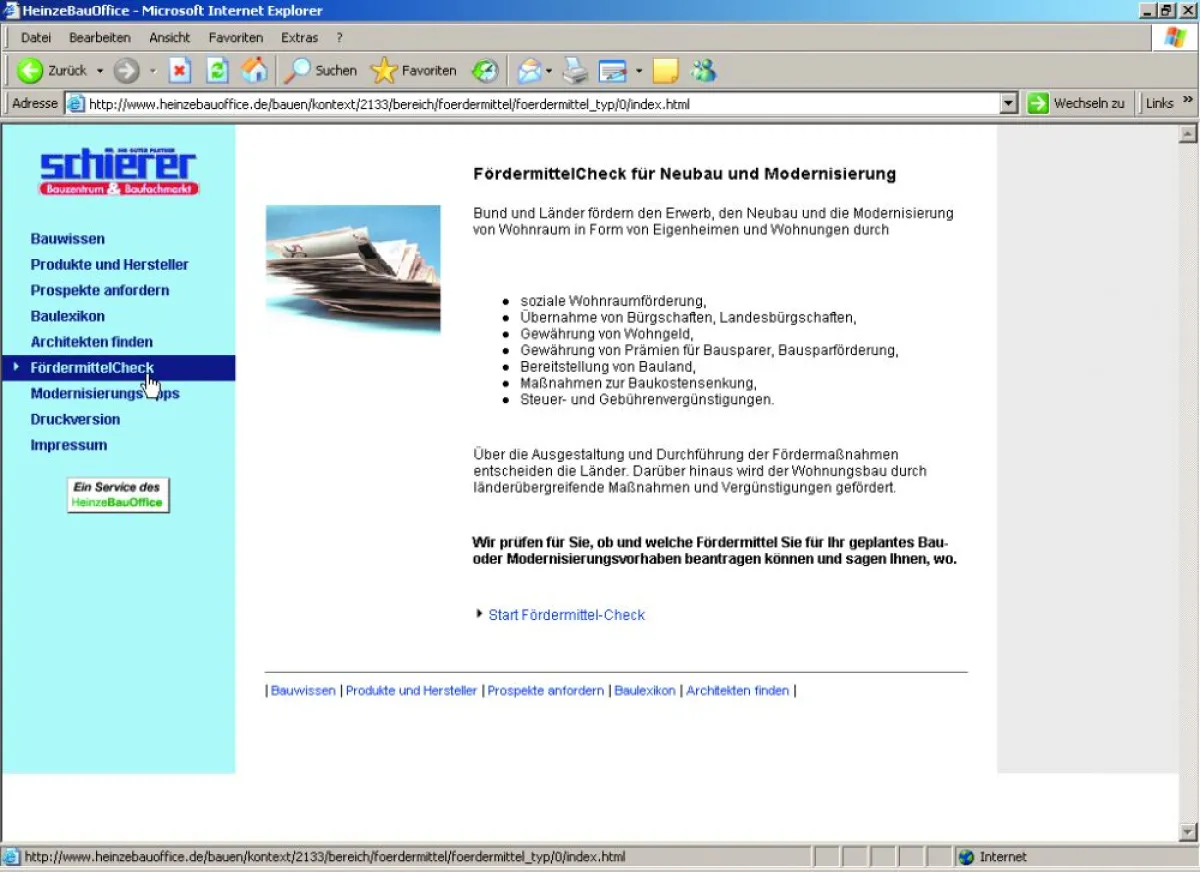Show browsing history via the clock icon
The height and width of the screenshot is (872, 1200).
click(485, 71)
